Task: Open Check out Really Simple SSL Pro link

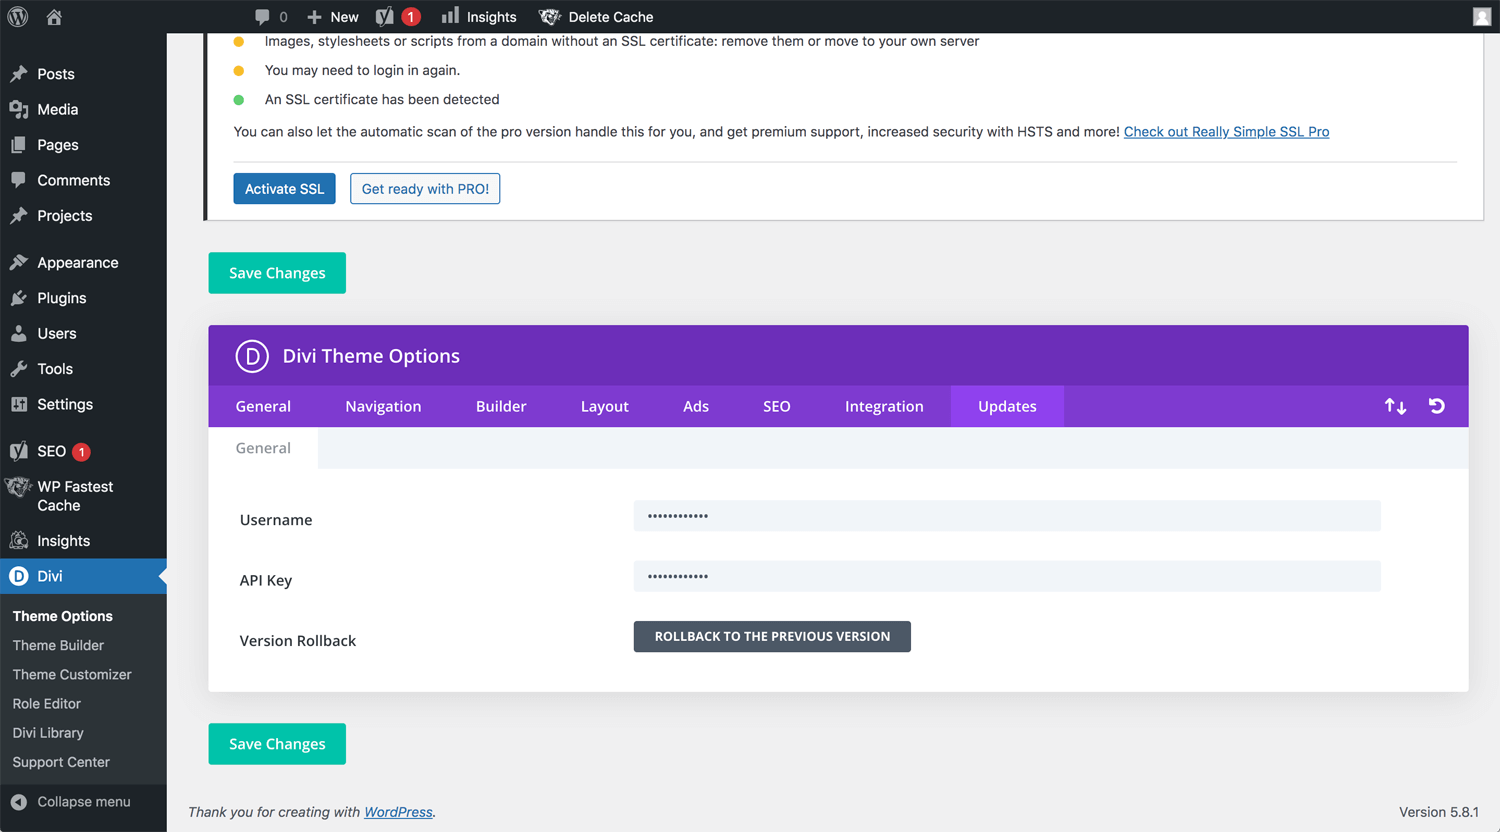Action: click(1226, 132)
